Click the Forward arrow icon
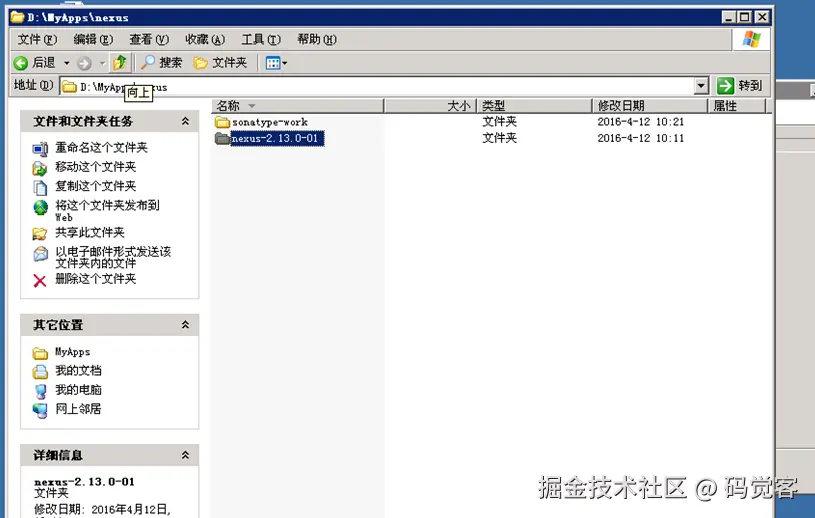The image size is (815, 518). click(x=84, y=63)
